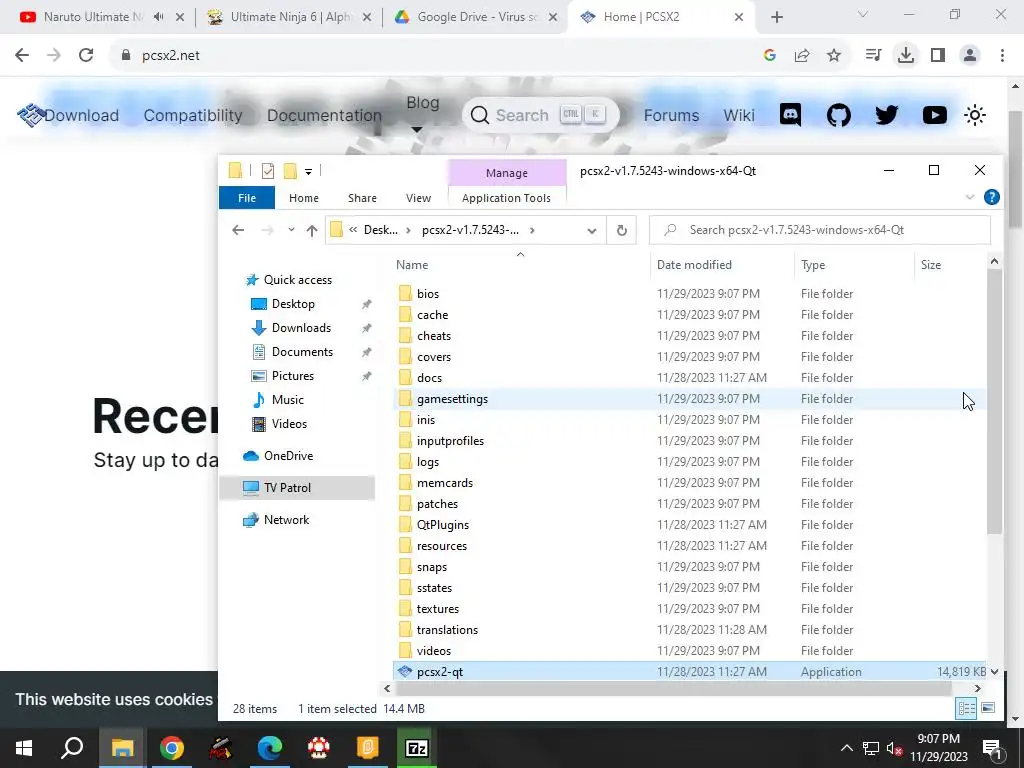Open Chrome side panel icon
Screen dimensions: 1024x768
938,56
